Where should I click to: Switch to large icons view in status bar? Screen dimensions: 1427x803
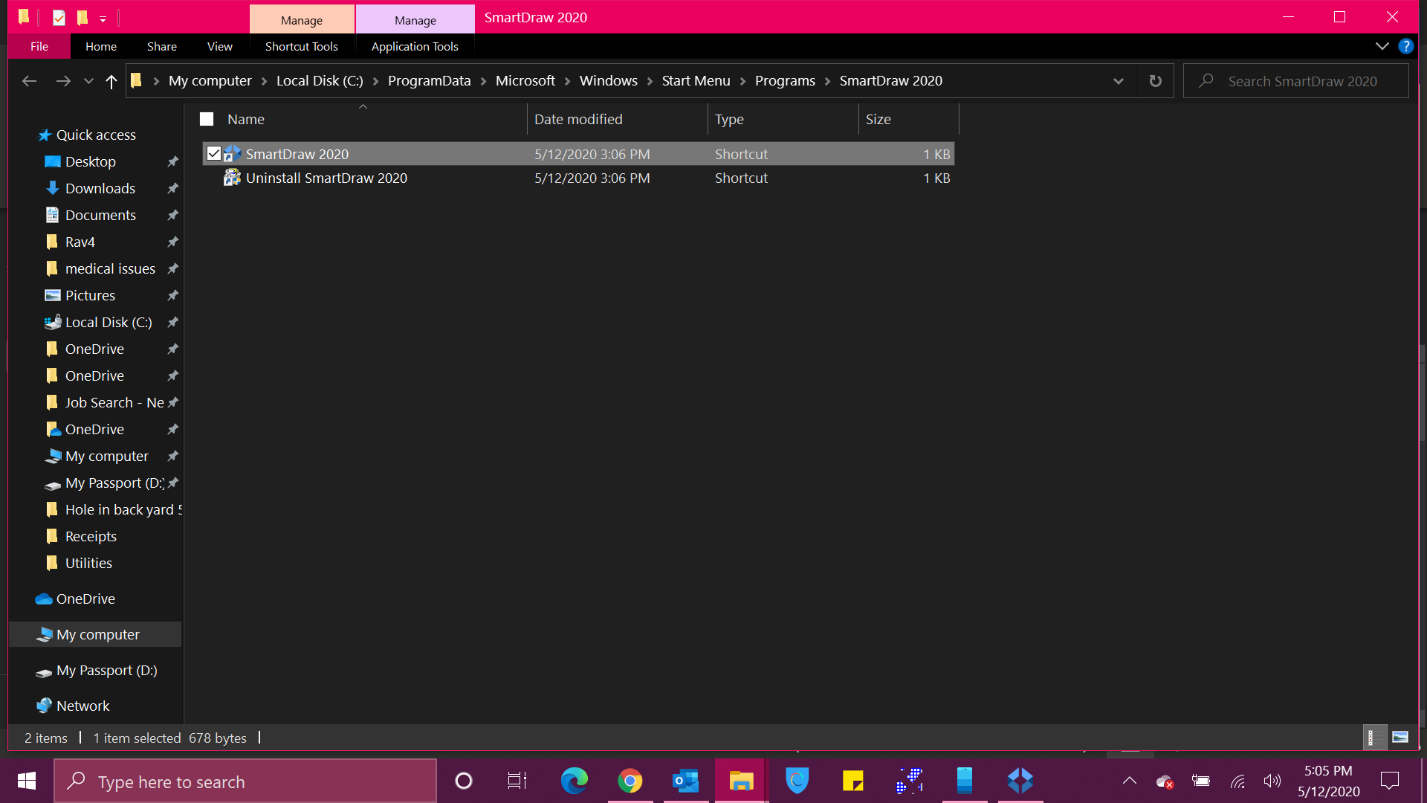pyautogui.click(x=1400, y=738)
